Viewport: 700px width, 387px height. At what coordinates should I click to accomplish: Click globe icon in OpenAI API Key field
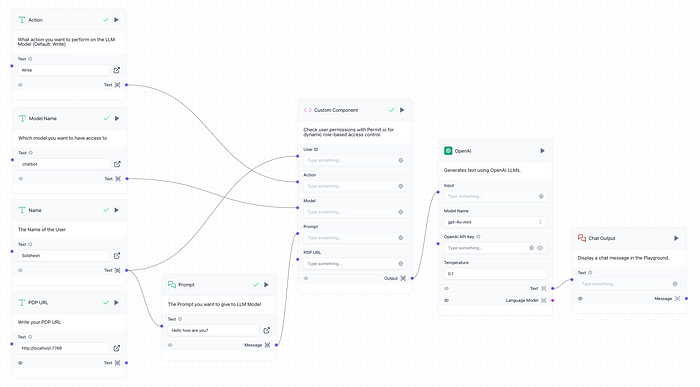[531, 248]
